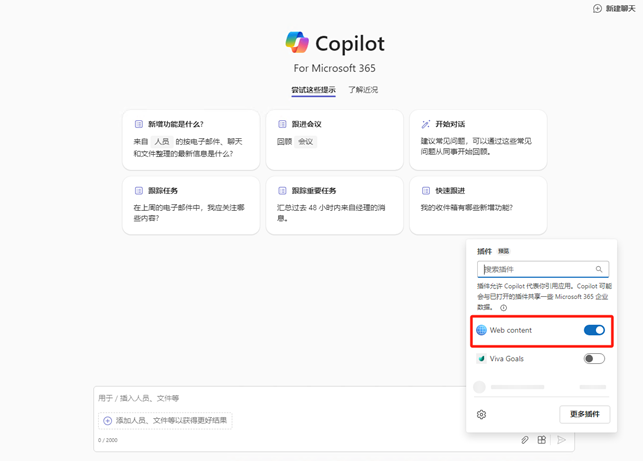This screenshot has width=643, height=461.
Task: Click the 0 / 2000 character counter
Action: [x=108, y=440]
